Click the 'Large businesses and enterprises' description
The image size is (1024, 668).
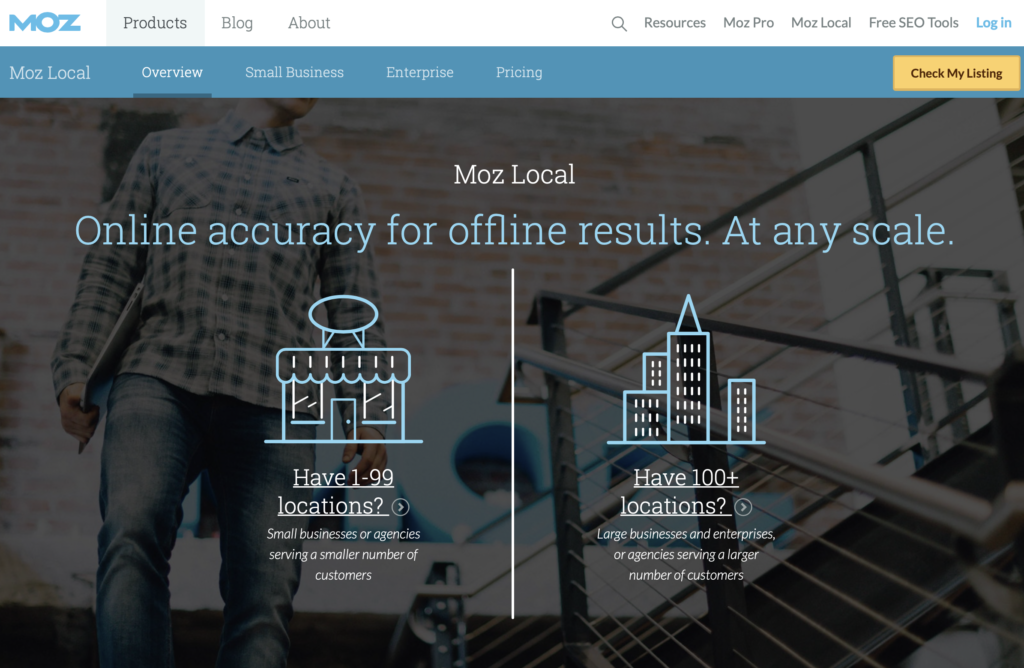pyautogui.click(x=686, y=554)
